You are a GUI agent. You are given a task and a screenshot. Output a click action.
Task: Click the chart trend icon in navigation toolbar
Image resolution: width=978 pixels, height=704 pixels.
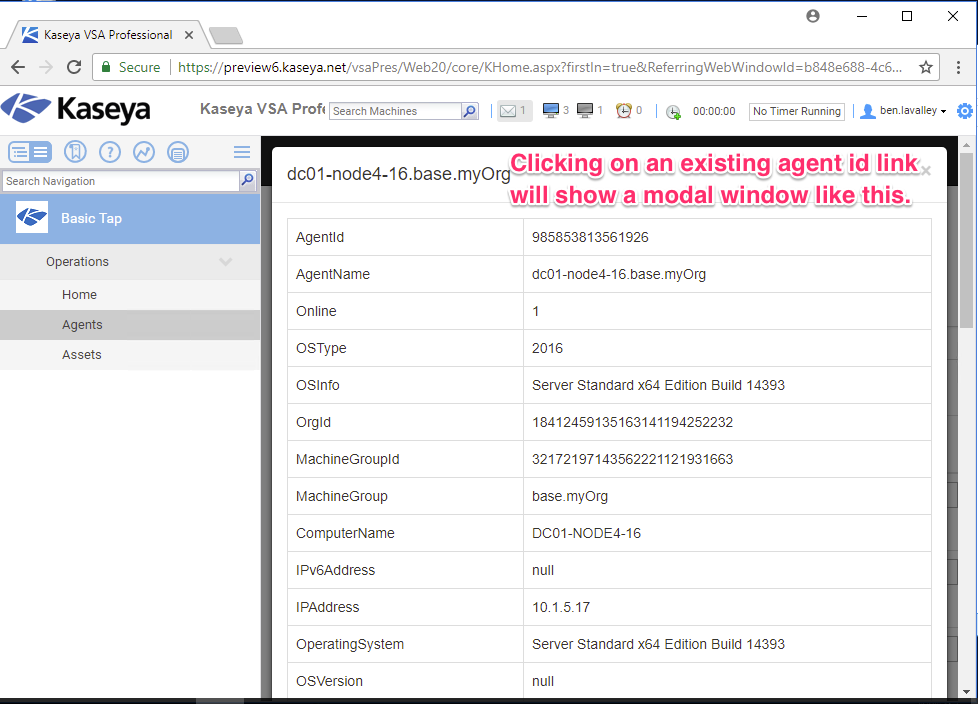(x=143, y=152)
